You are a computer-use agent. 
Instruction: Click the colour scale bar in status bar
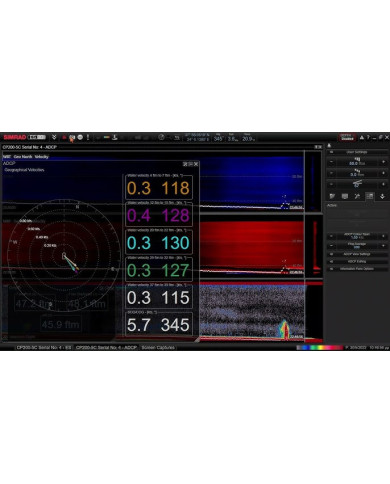tap(320, 347)
